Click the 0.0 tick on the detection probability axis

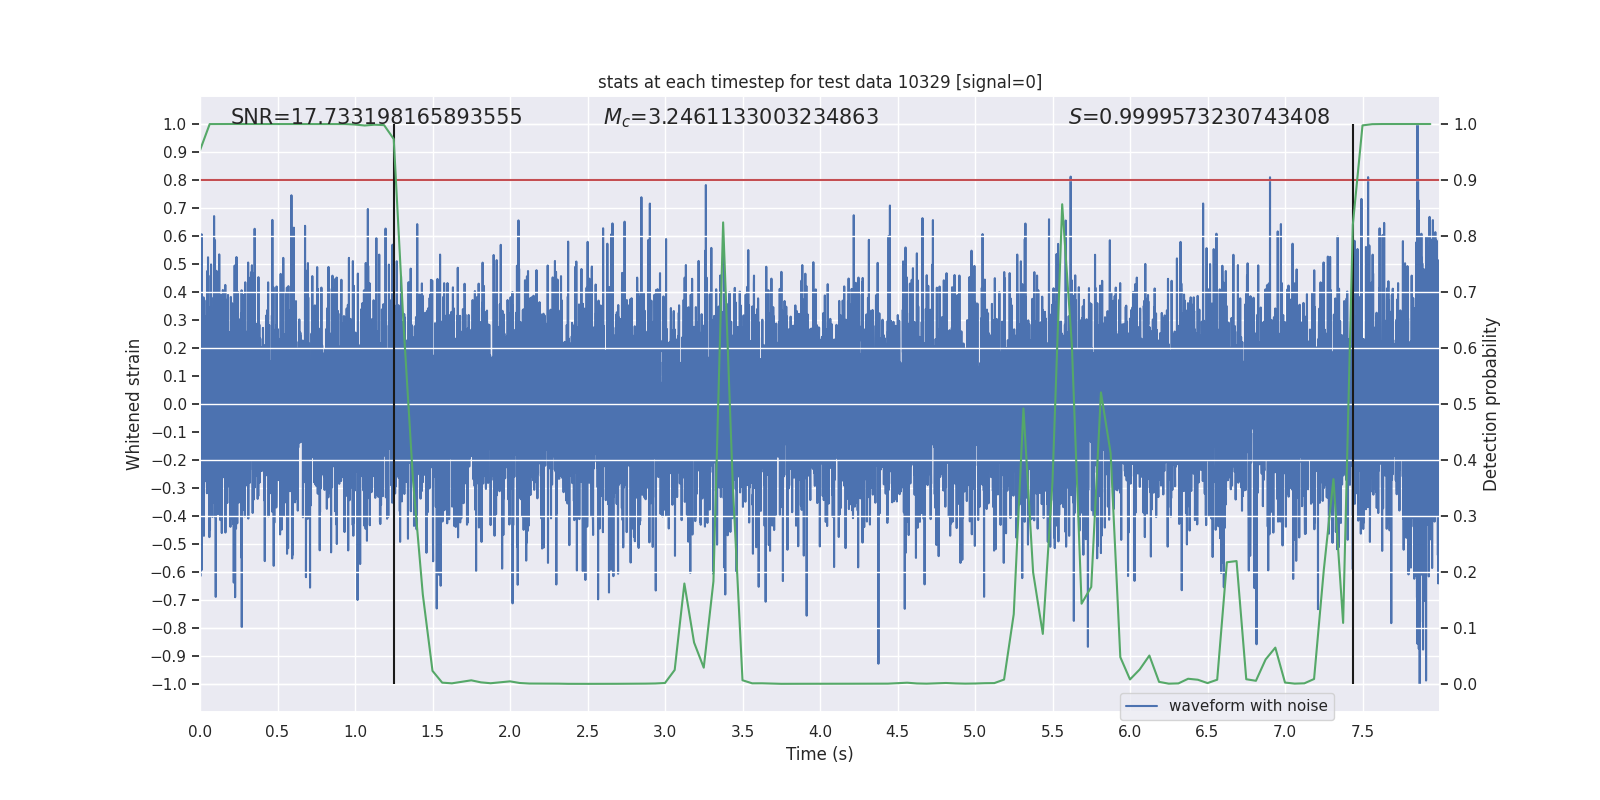click(1465, 684)
